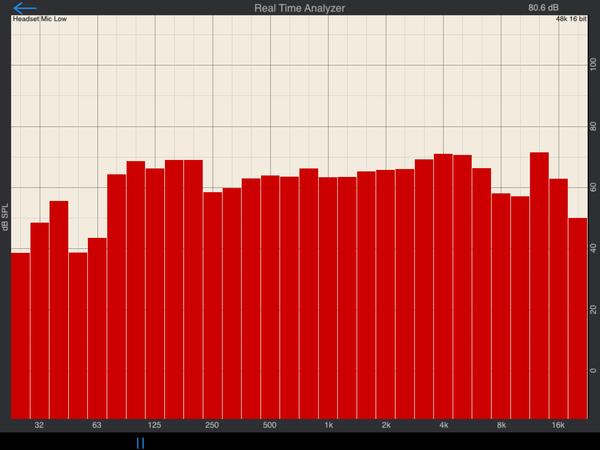Pause the analyzer with the pause button

point(140,443)
